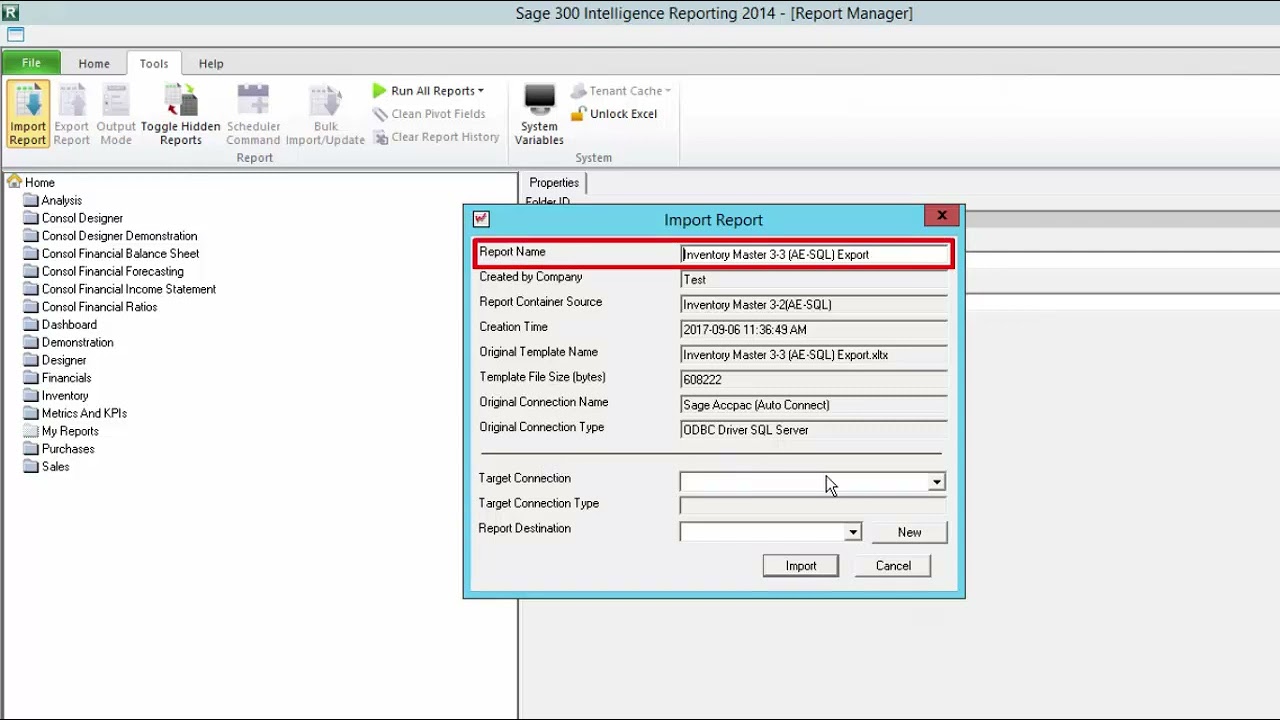Image resolution: width=1280 pixels, height=720 pixels.
Task: Switch to the Home ribbon tab
Action: click(94, 63)
